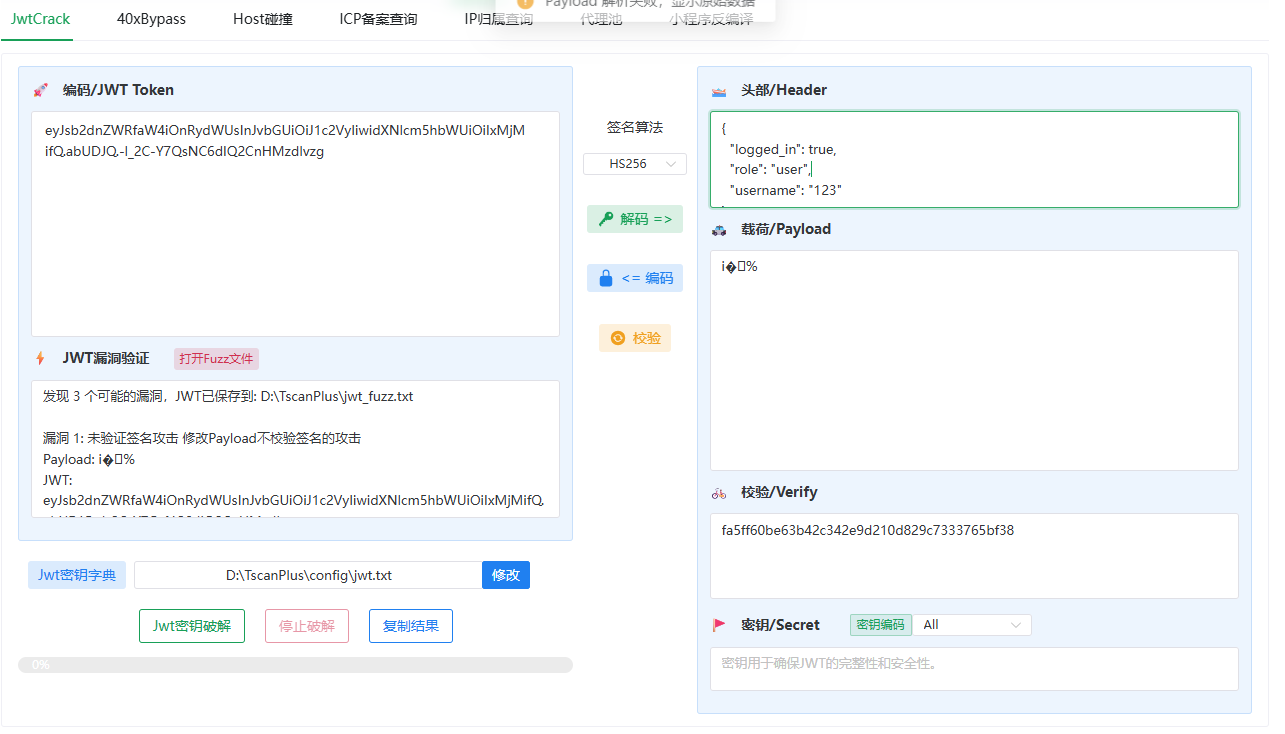The width and height of the screenshot is (1285, 734).
Task: Focus the 密钥/Secret input field
Action: [x=974, y=668]
